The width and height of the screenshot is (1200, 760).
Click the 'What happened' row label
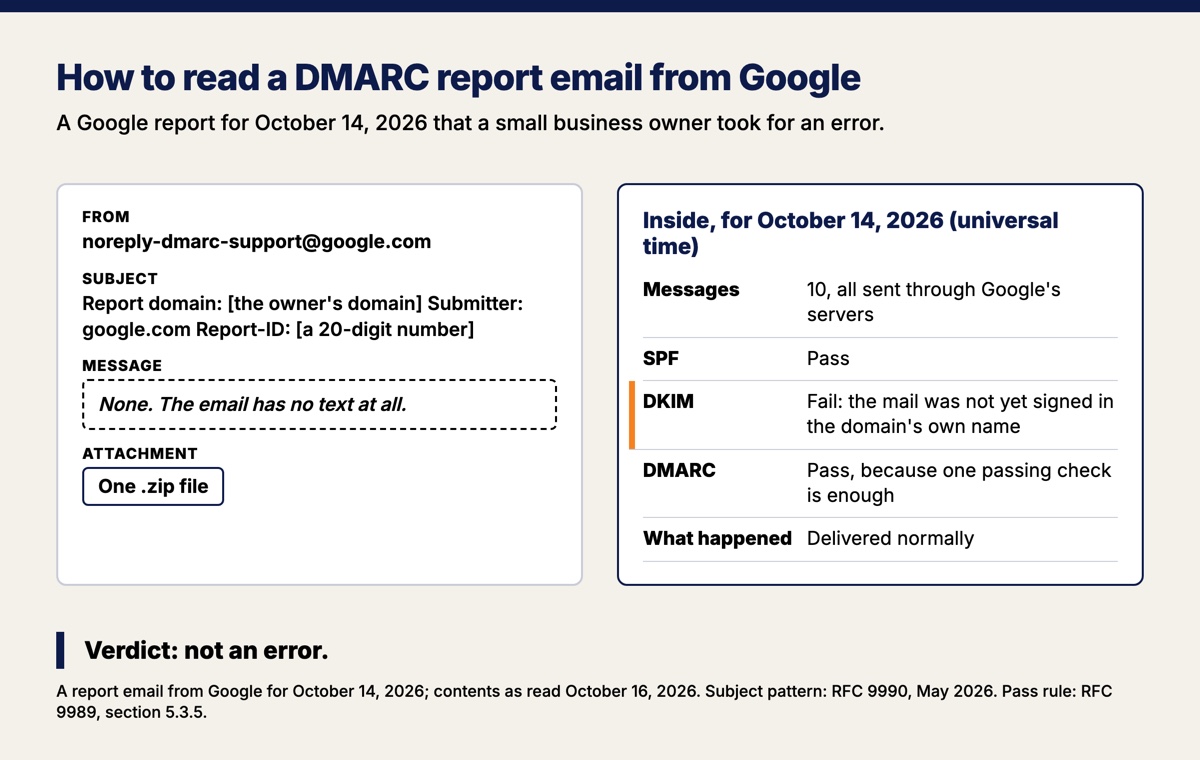[x=717, y=538]
